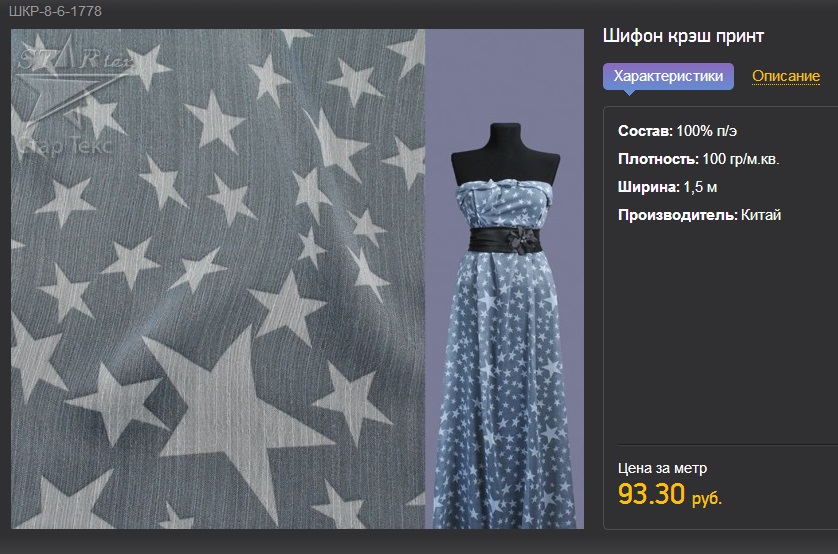Click the Шифон крэш принт title

[683, 36]
